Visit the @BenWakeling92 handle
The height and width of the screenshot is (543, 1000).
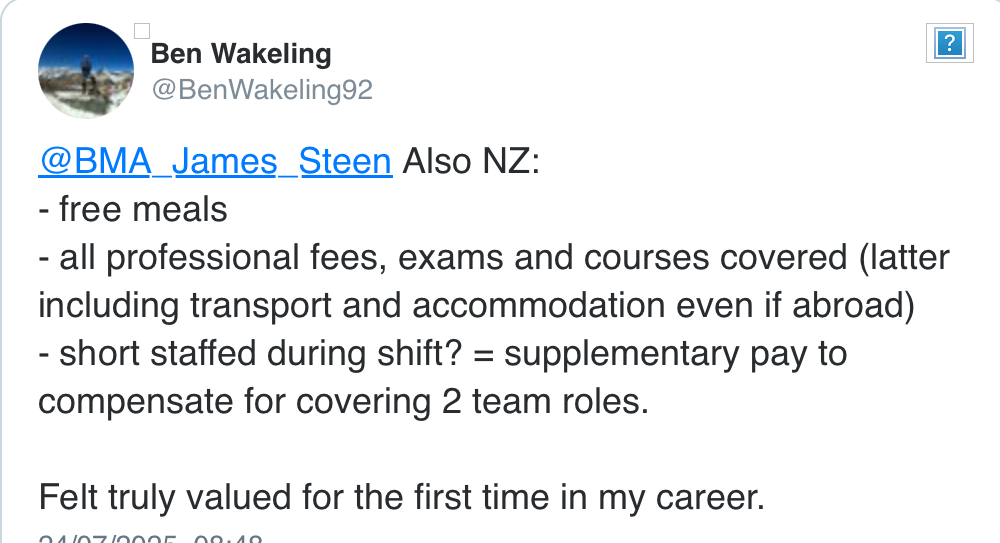click(262, 90)
